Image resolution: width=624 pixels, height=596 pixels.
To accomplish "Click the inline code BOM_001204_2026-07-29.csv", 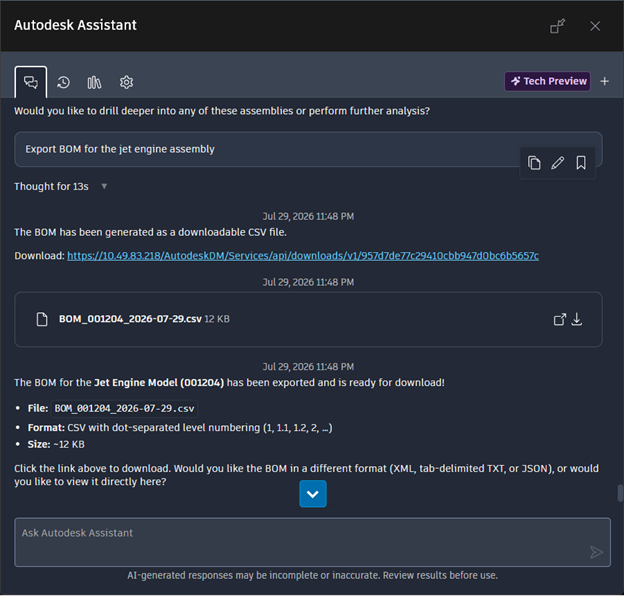I will [x=124, y=409].
